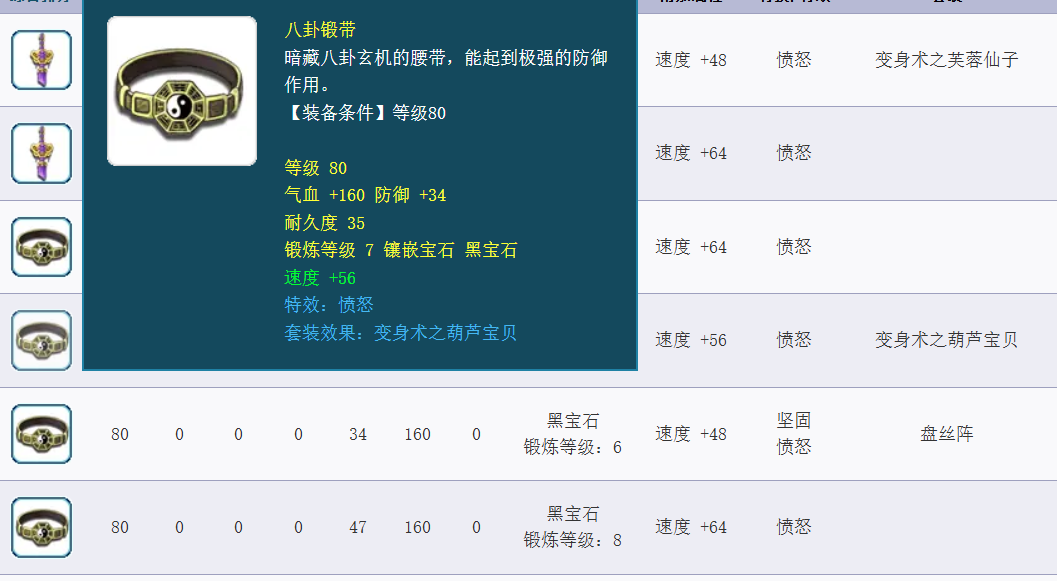
Task: Click the yellow 等级 80 line in the tooltip
Action: click(x=315, y=168)
